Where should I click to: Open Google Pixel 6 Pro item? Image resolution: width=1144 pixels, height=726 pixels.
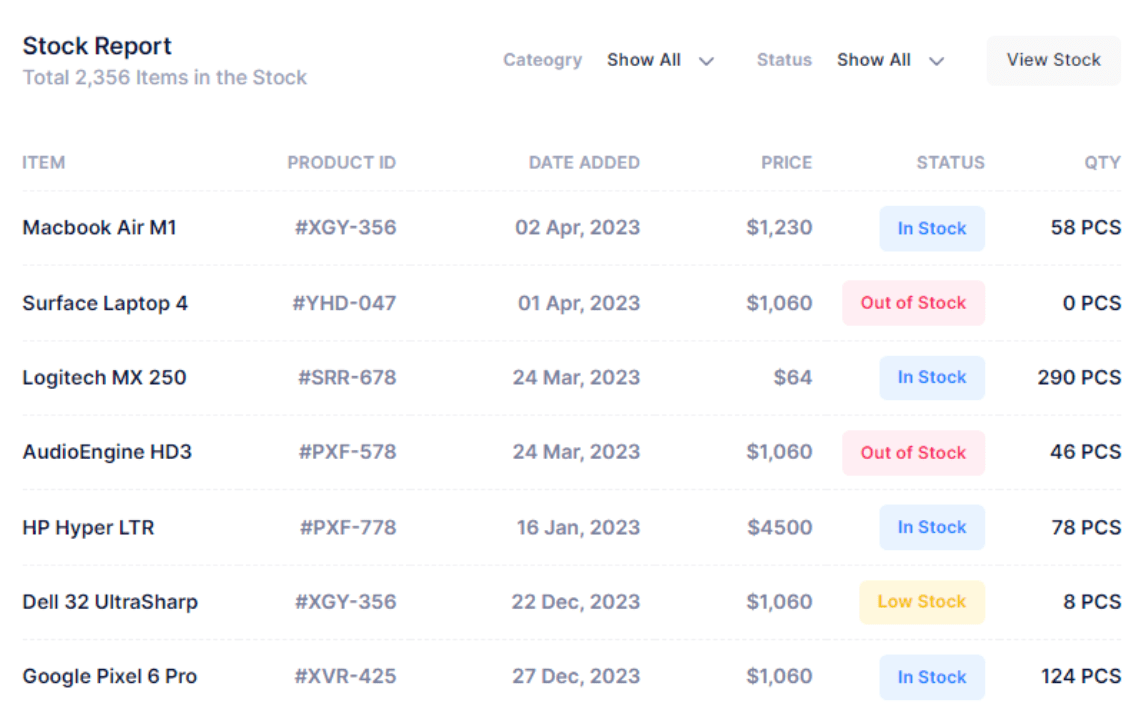pos(110,676)
